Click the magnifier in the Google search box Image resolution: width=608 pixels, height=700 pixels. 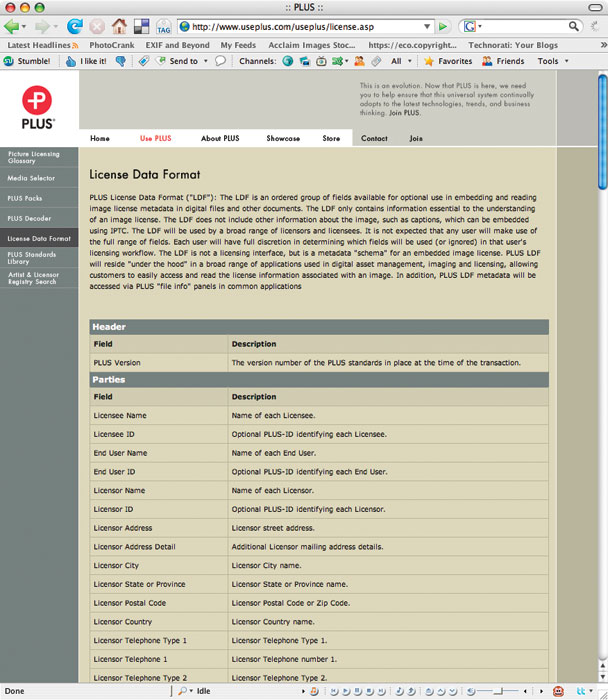tap(574, 26)
